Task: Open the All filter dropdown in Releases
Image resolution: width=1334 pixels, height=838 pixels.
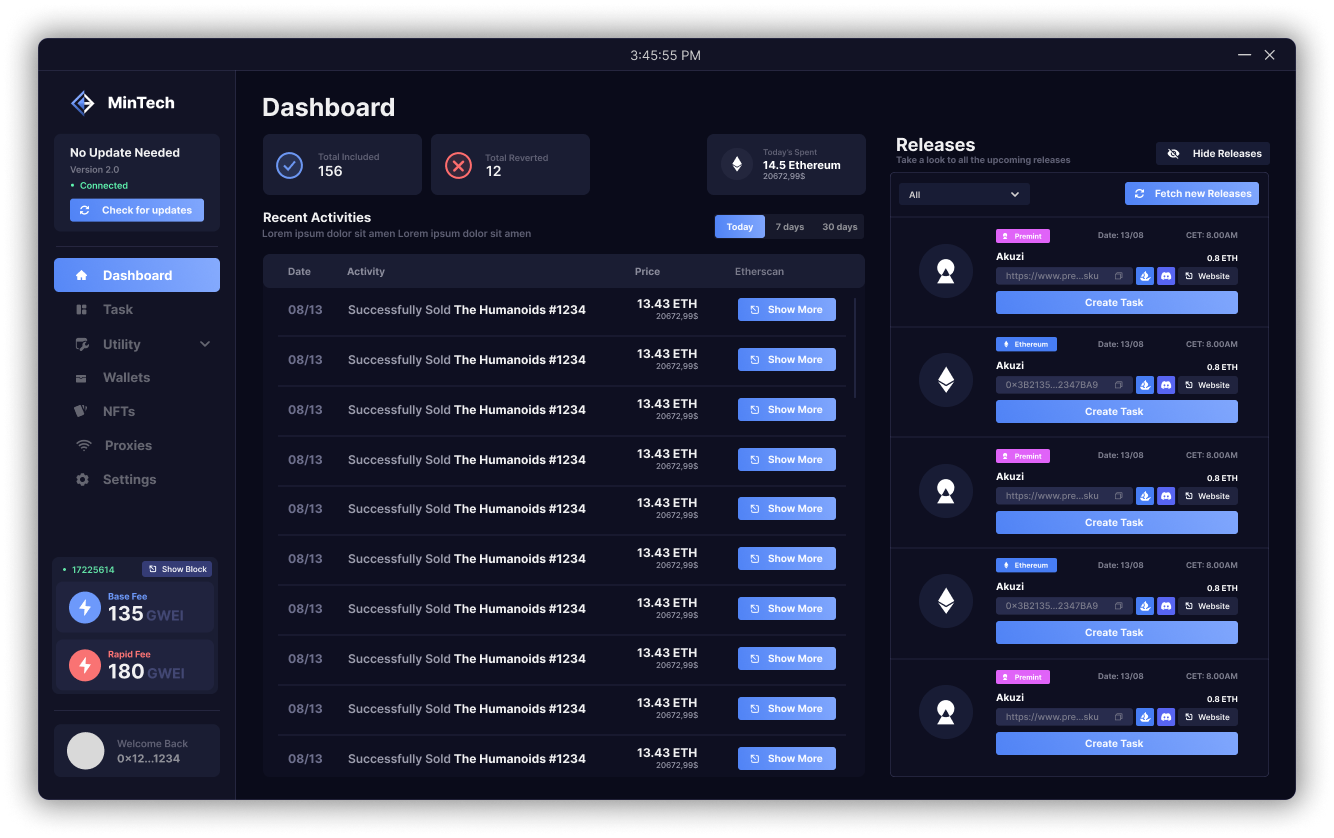Action: click(x=964, y=195)
